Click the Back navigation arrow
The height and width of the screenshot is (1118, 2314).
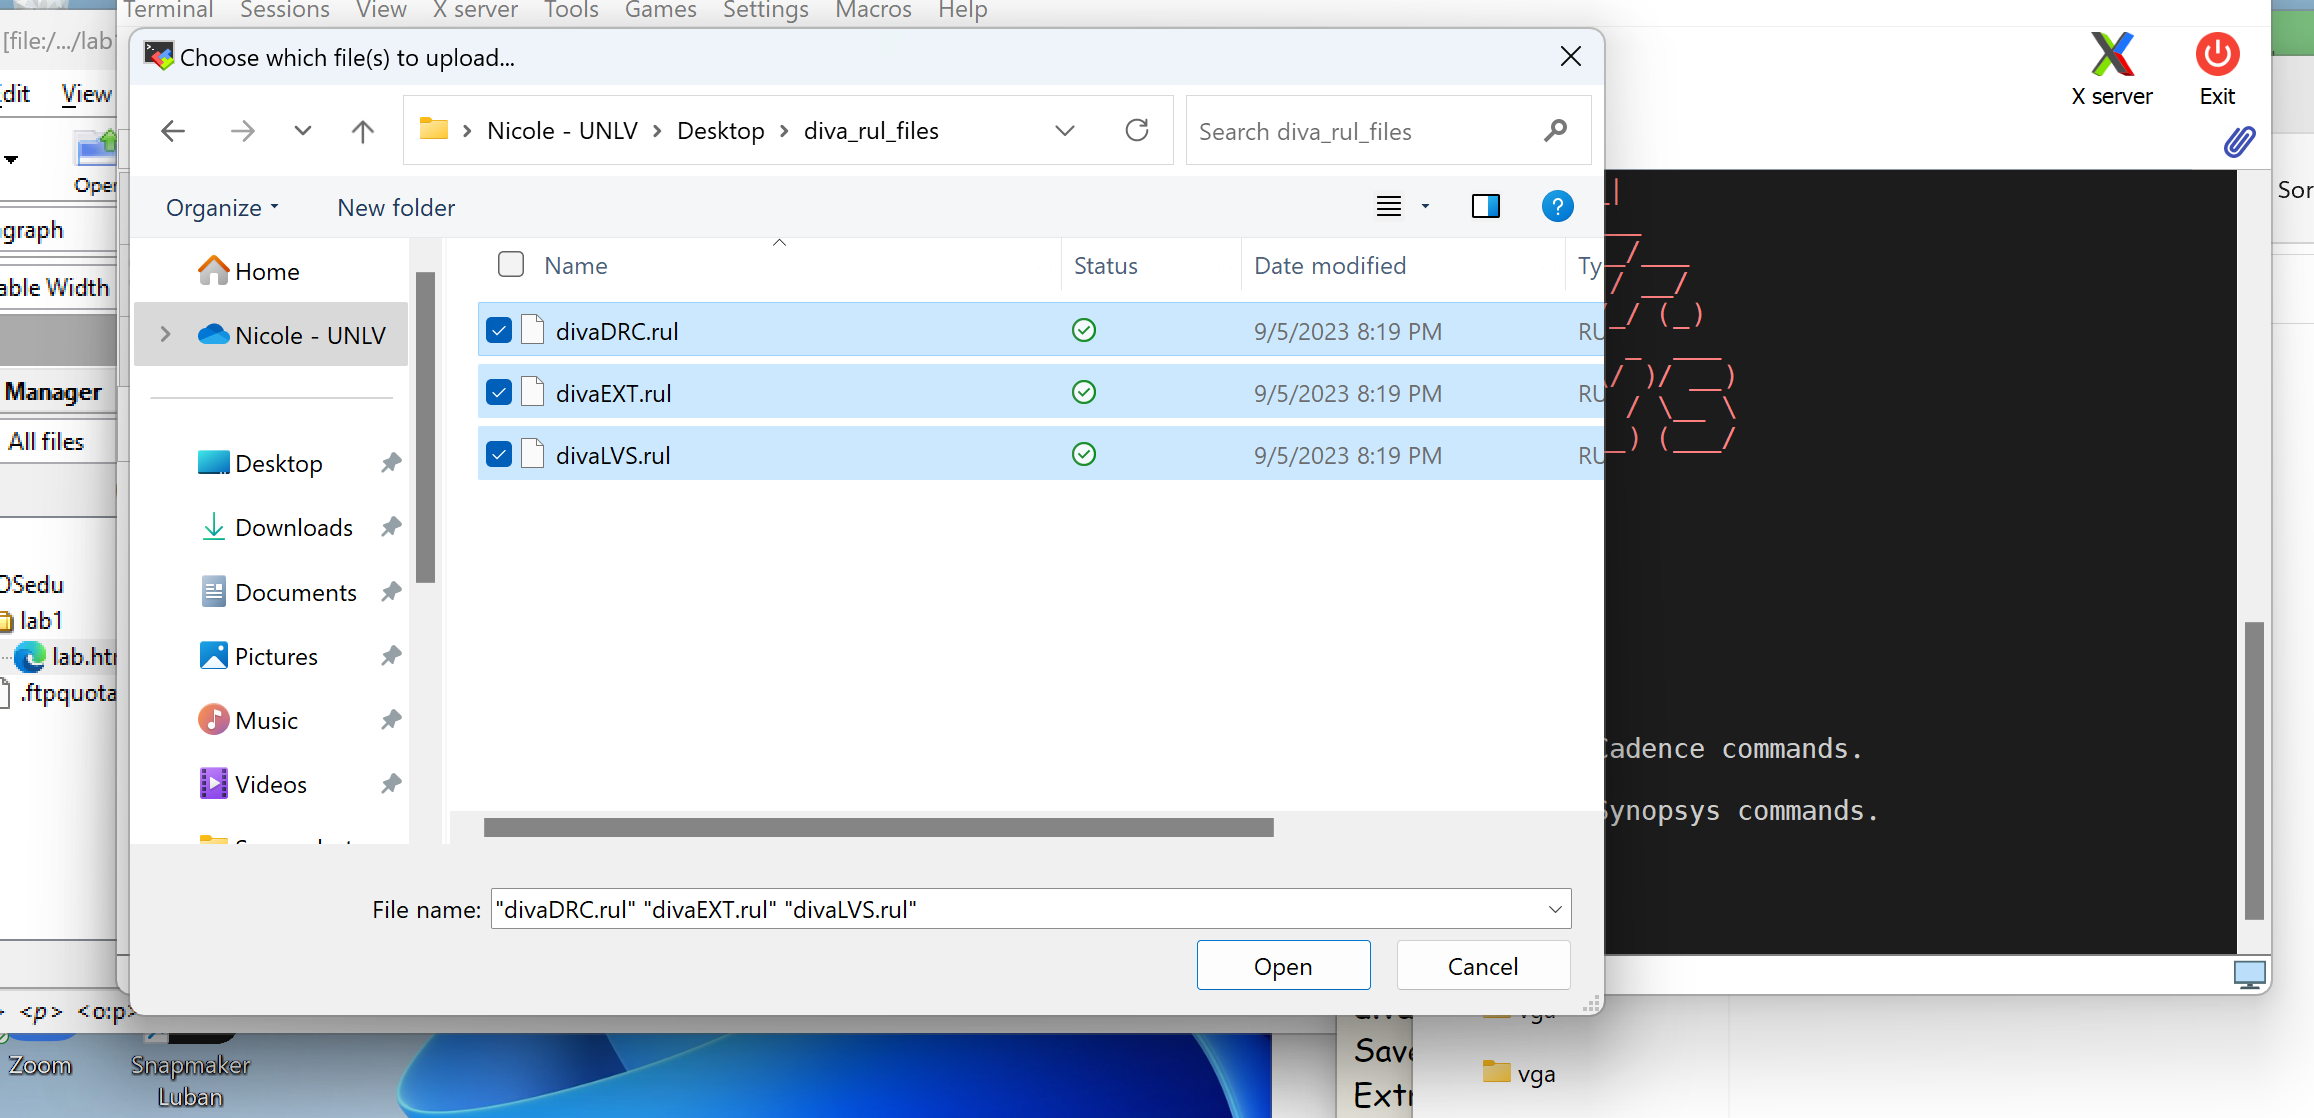click(x=173, y=131)
